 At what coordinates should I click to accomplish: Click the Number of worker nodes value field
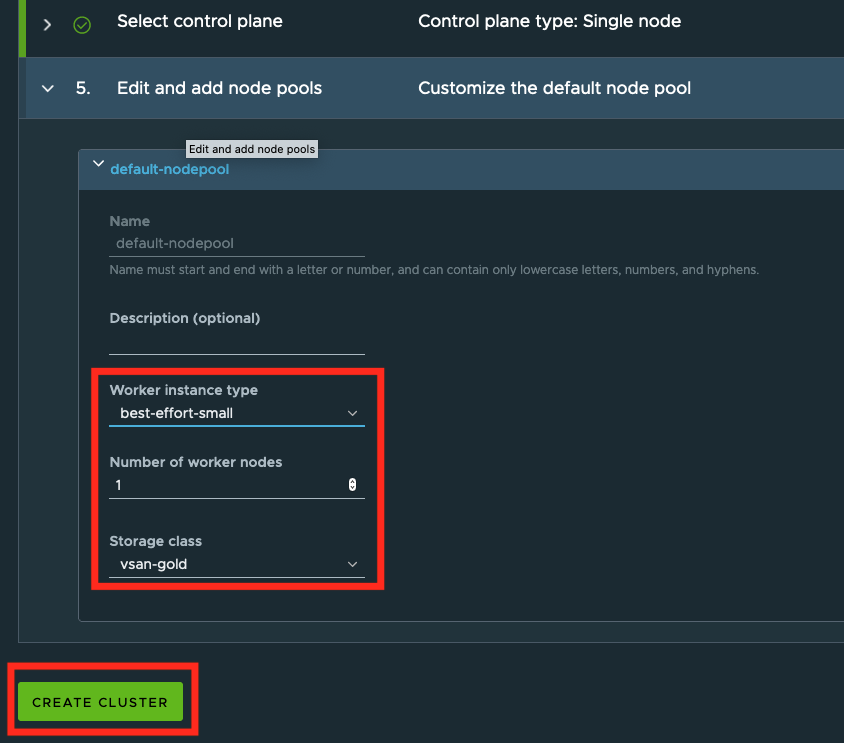click(x=230, y=484)
